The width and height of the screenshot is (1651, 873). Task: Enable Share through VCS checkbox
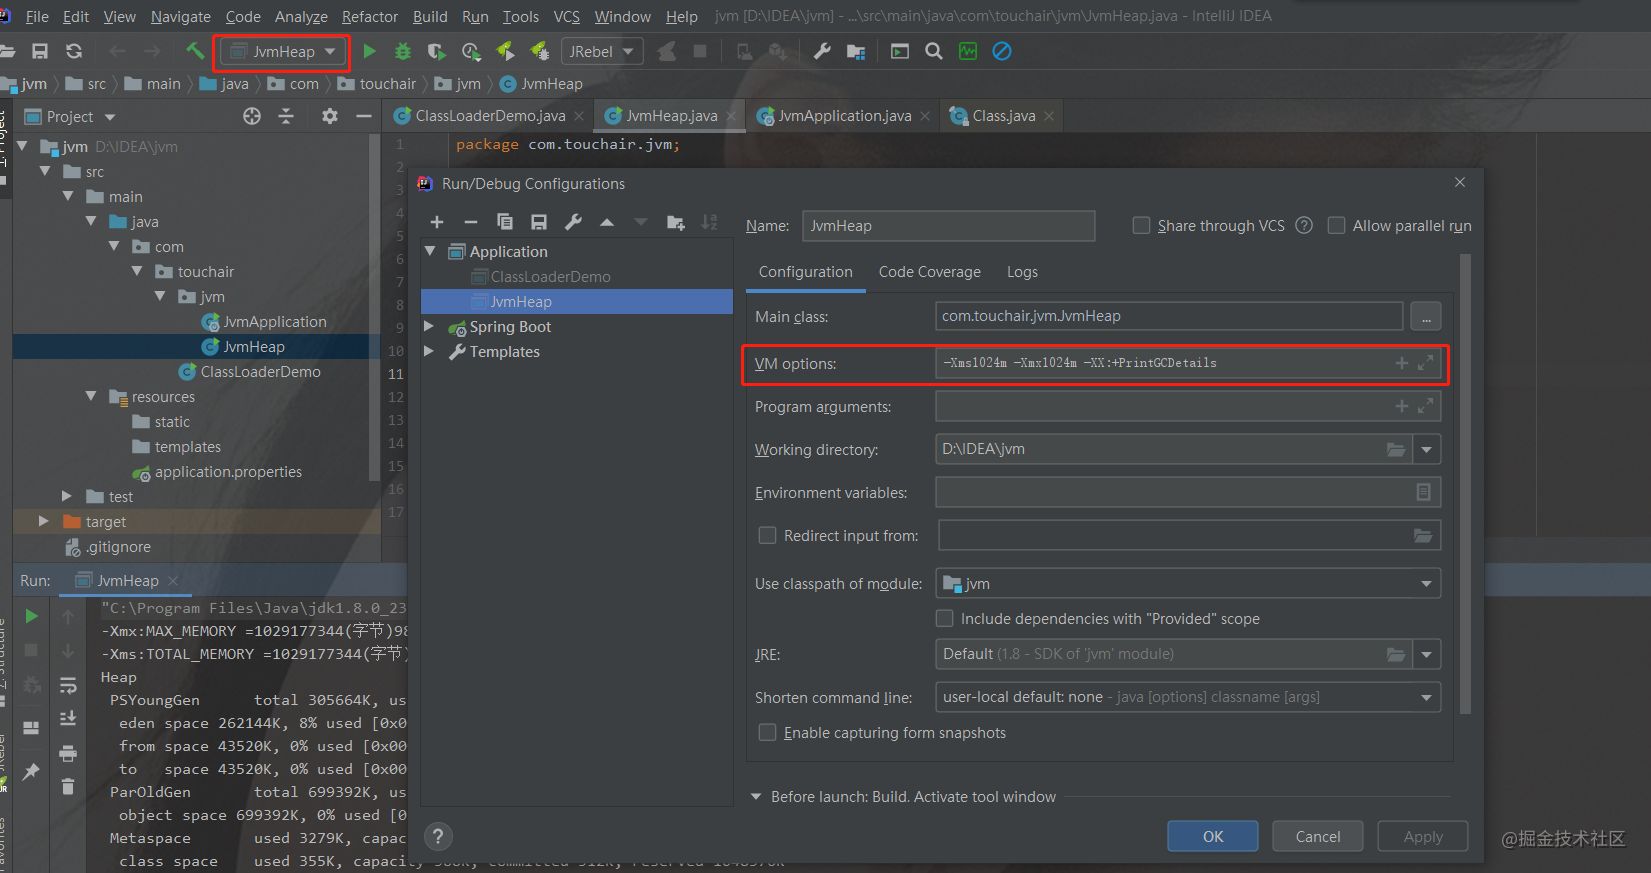point(1141,225)
